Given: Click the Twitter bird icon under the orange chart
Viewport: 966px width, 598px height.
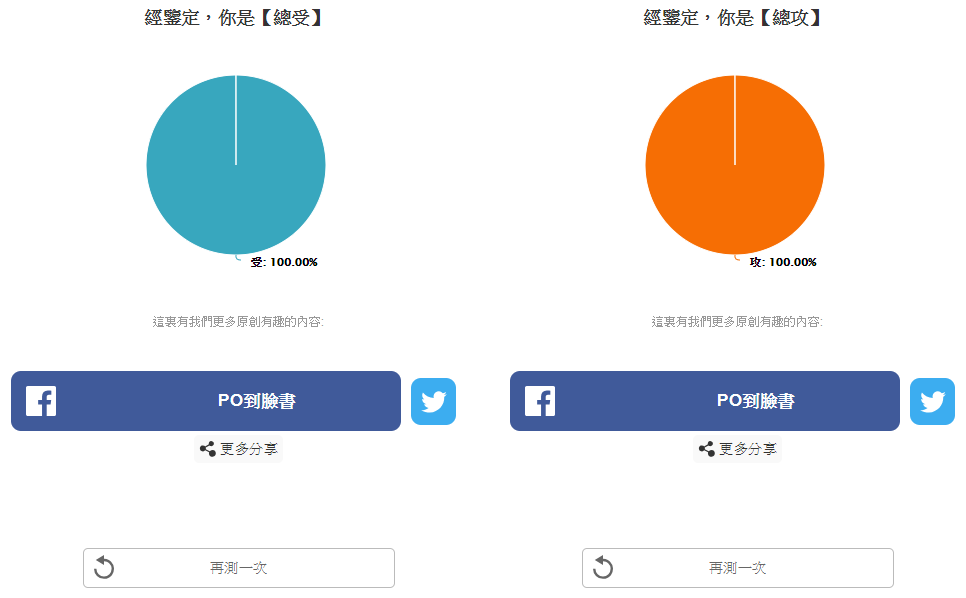Looking at the screenshot, I should pos(932,402).
